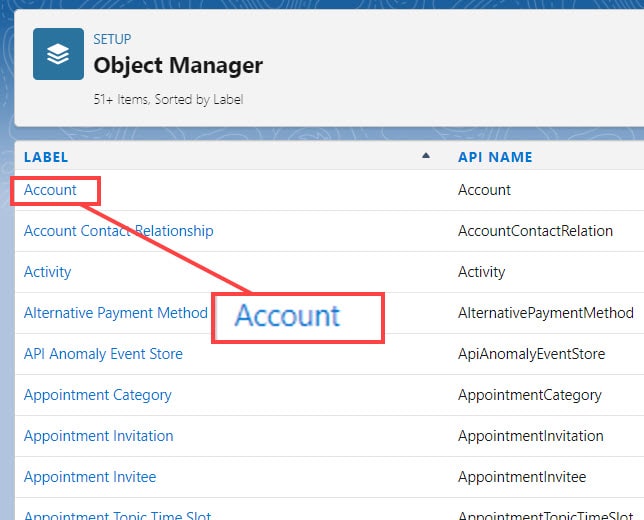Open Appointment Invitee object
This screenshot has width=644, height=520.
[90, 477]
